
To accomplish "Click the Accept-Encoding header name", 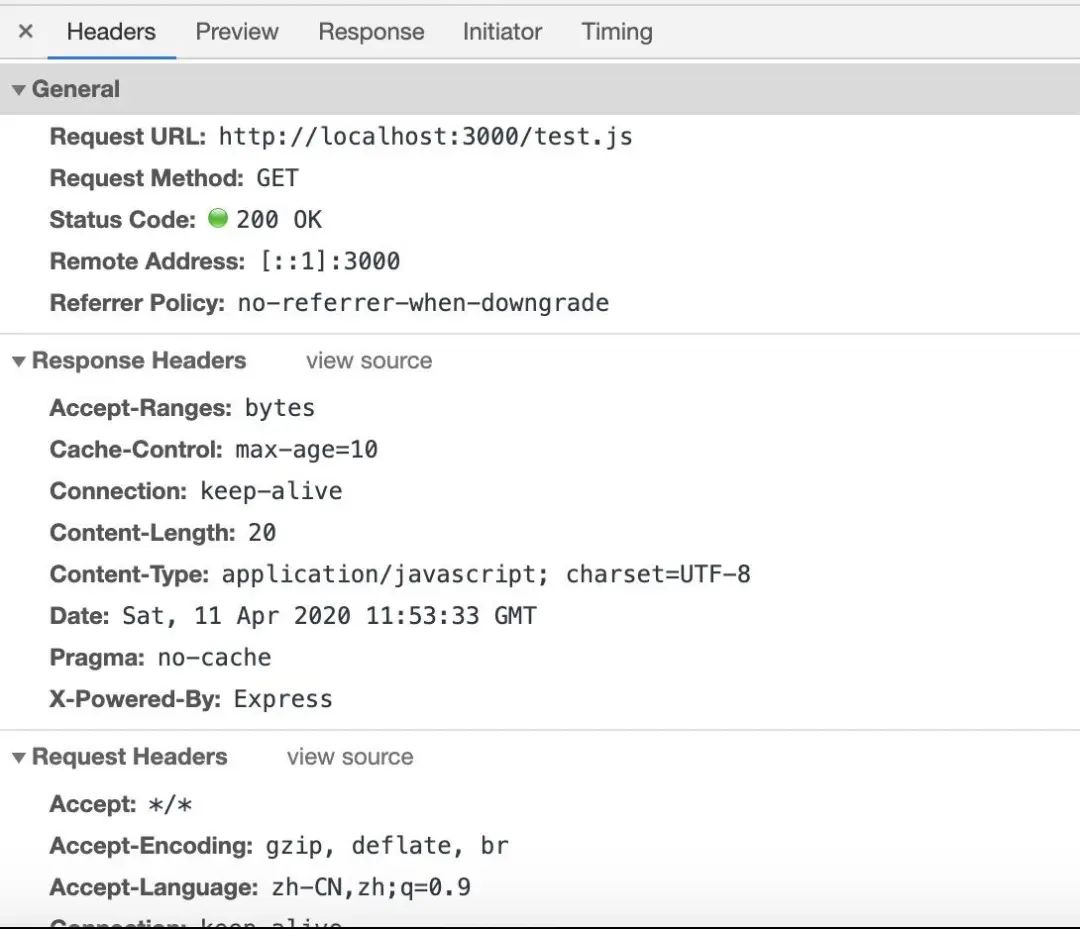I will (152, 846).
